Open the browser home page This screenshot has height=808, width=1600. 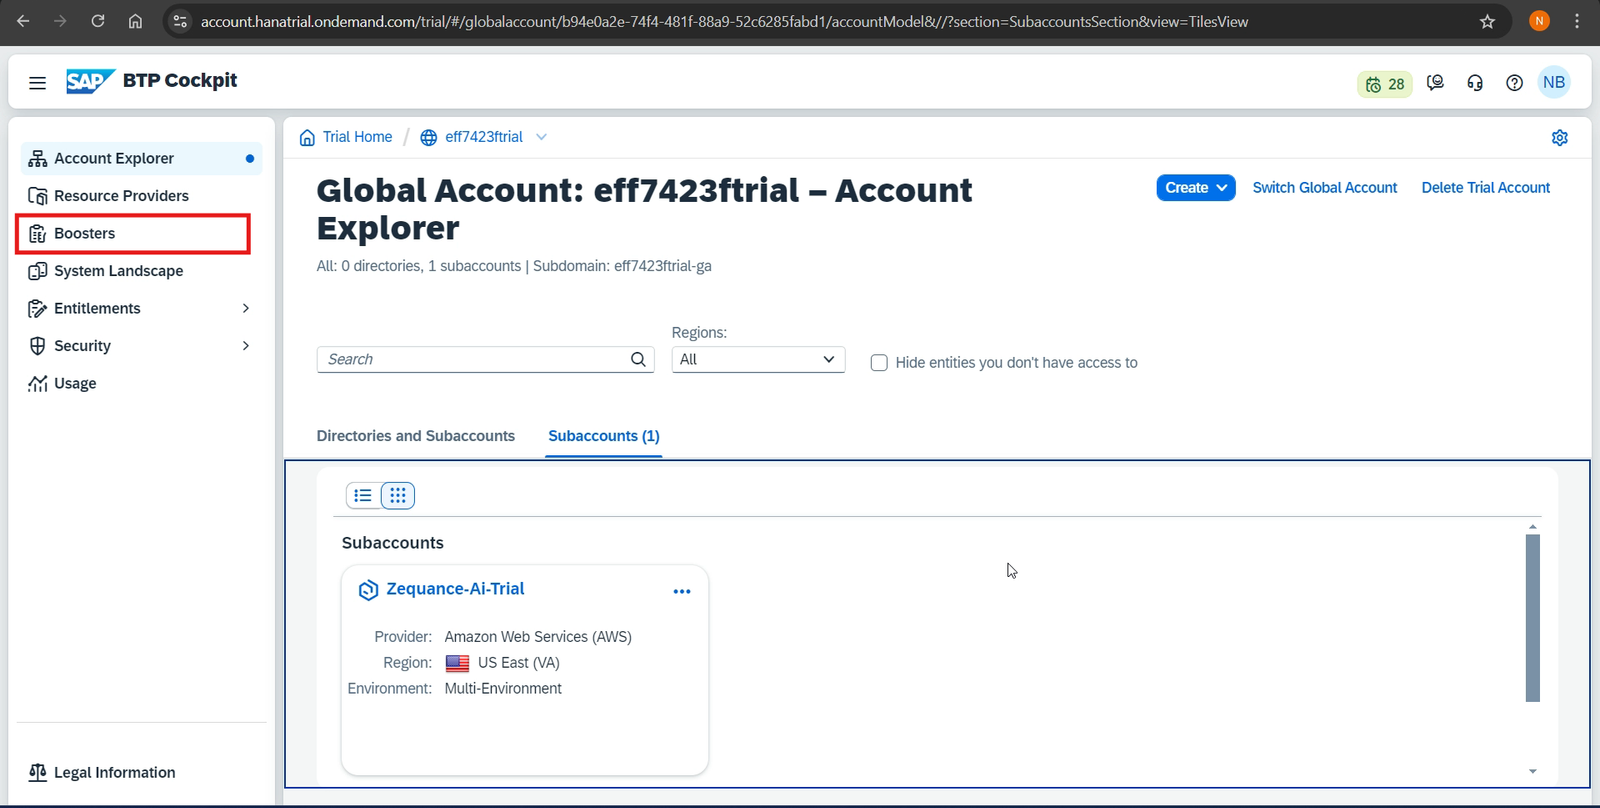[135, 21]
